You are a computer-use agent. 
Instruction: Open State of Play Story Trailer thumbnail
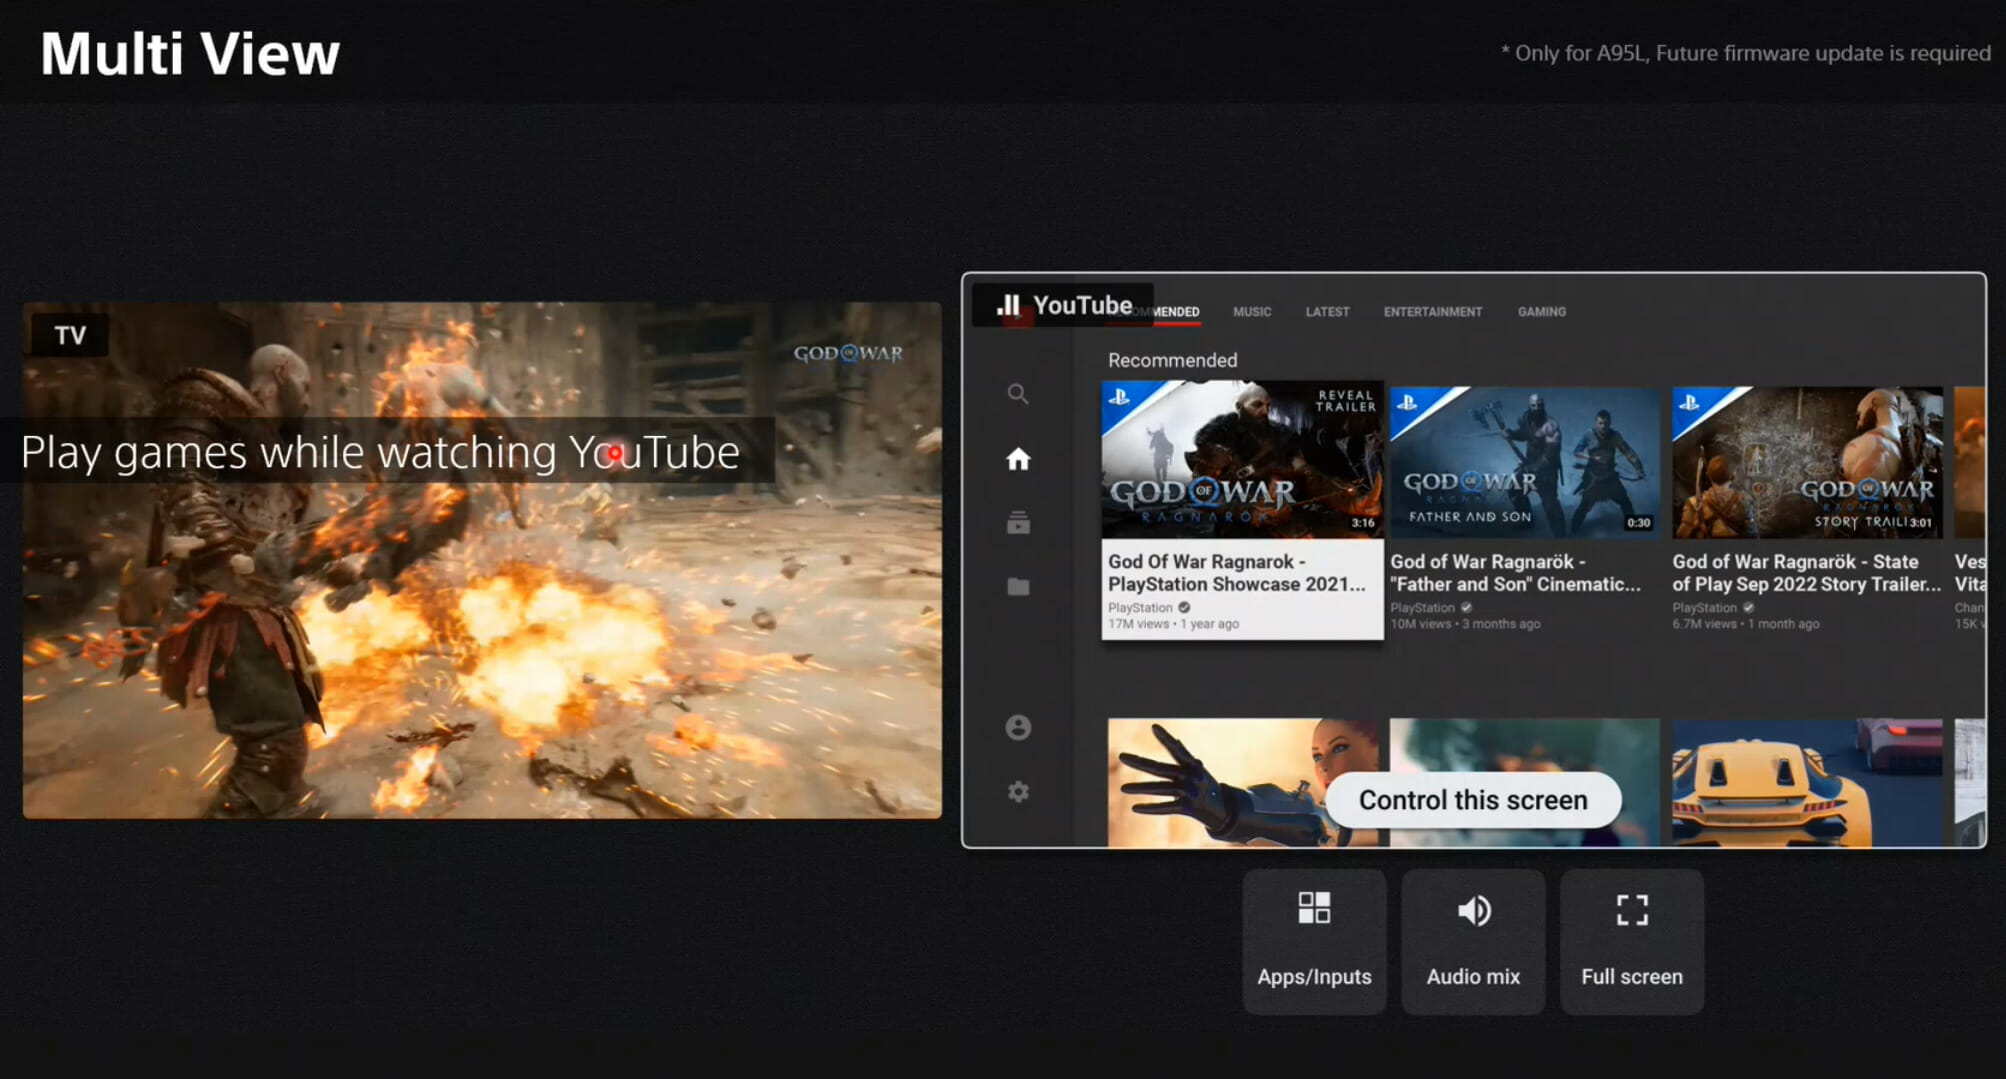pyautogui.click(x=1807, y=463)
